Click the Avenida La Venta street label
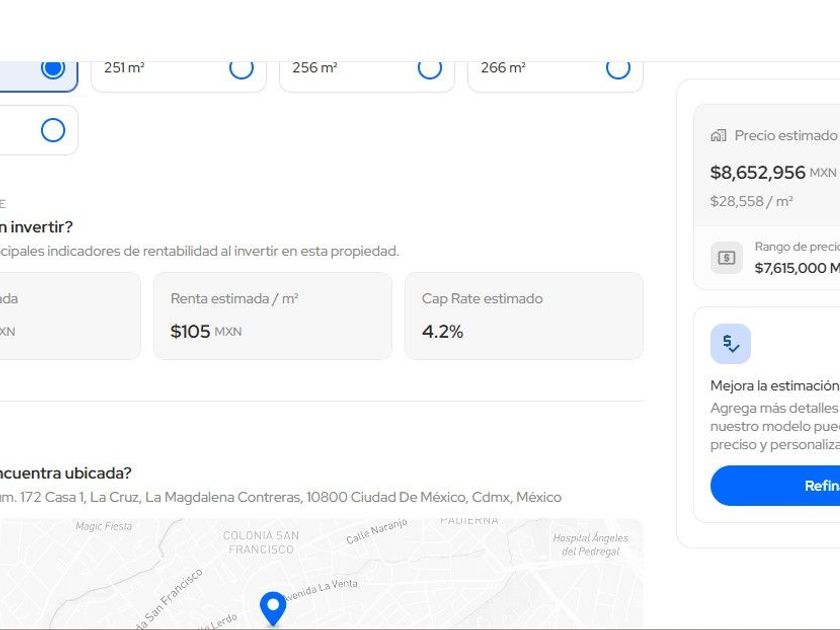 pos(321,590)
